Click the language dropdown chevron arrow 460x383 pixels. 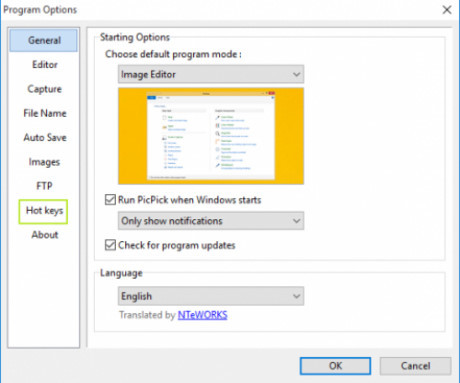(296, 296)
